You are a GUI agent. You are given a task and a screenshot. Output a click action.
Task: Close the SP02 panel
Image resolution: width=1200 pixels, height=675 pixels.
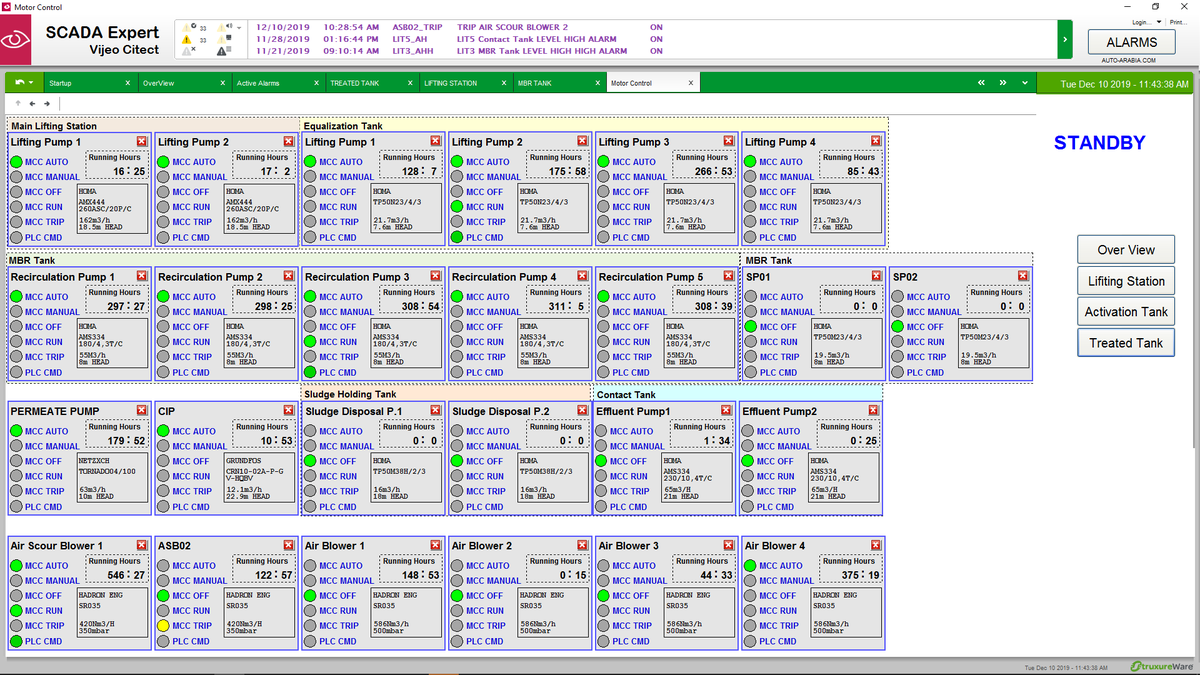1022,277
